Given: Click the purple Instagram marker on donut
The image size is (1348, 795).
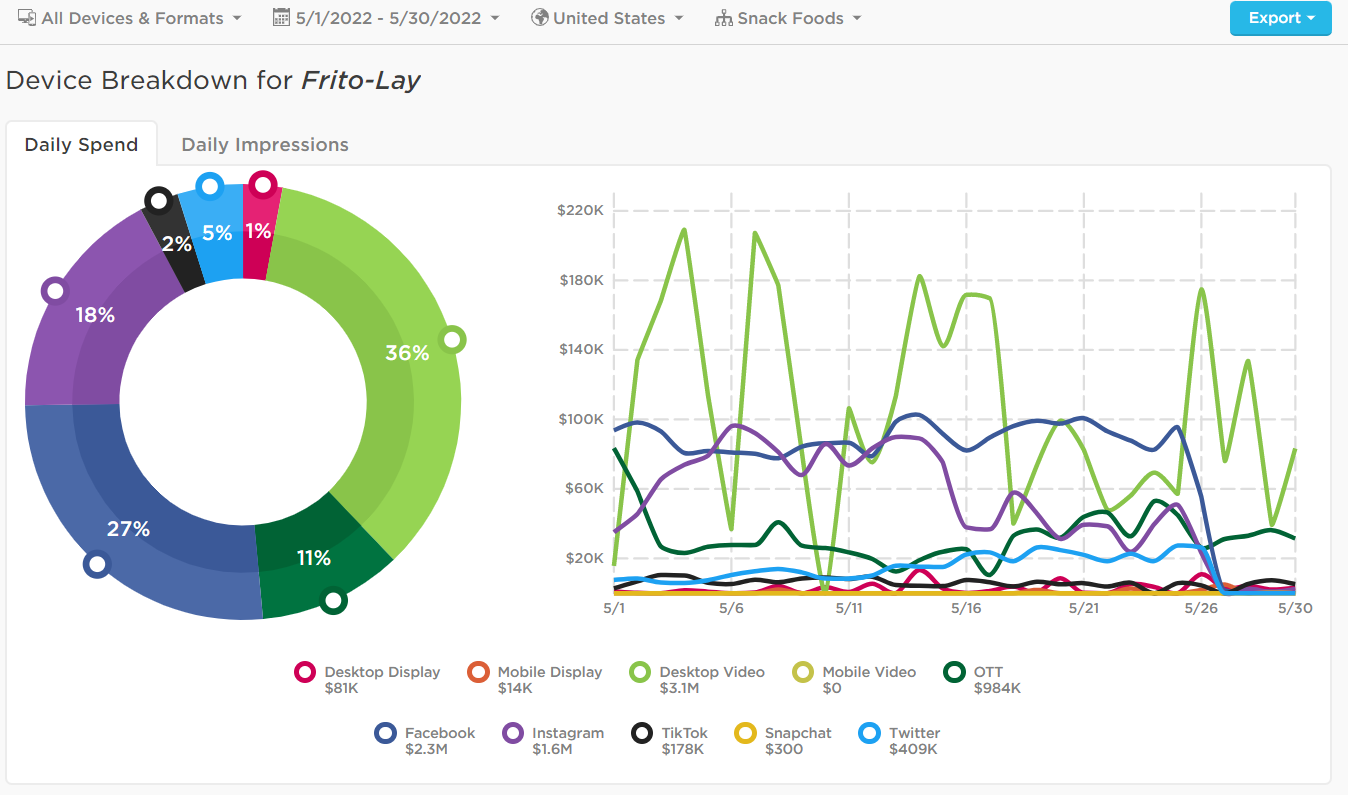Looking at the screenshot, I should pos(55,291).
